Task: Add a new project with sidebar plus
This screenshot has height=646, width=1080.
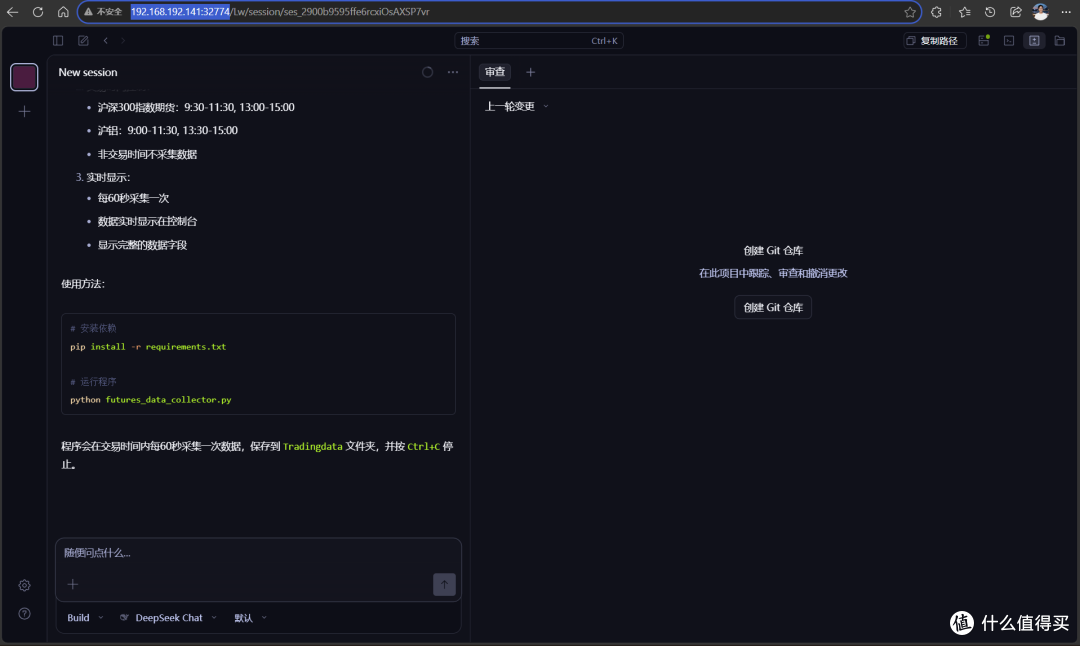Action: pyautogui.click(x=24, y=111)
